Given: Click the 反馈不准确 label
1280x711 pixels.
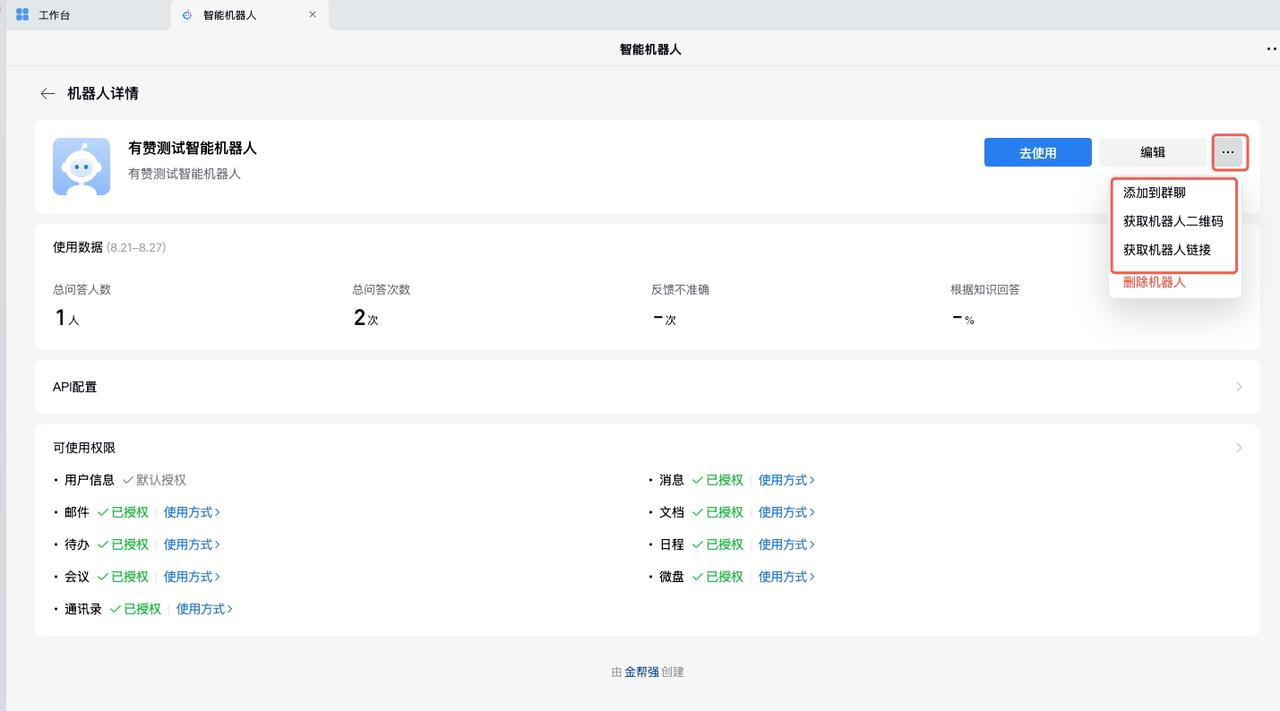Looking at the screenshot, I should coord(680,289).
